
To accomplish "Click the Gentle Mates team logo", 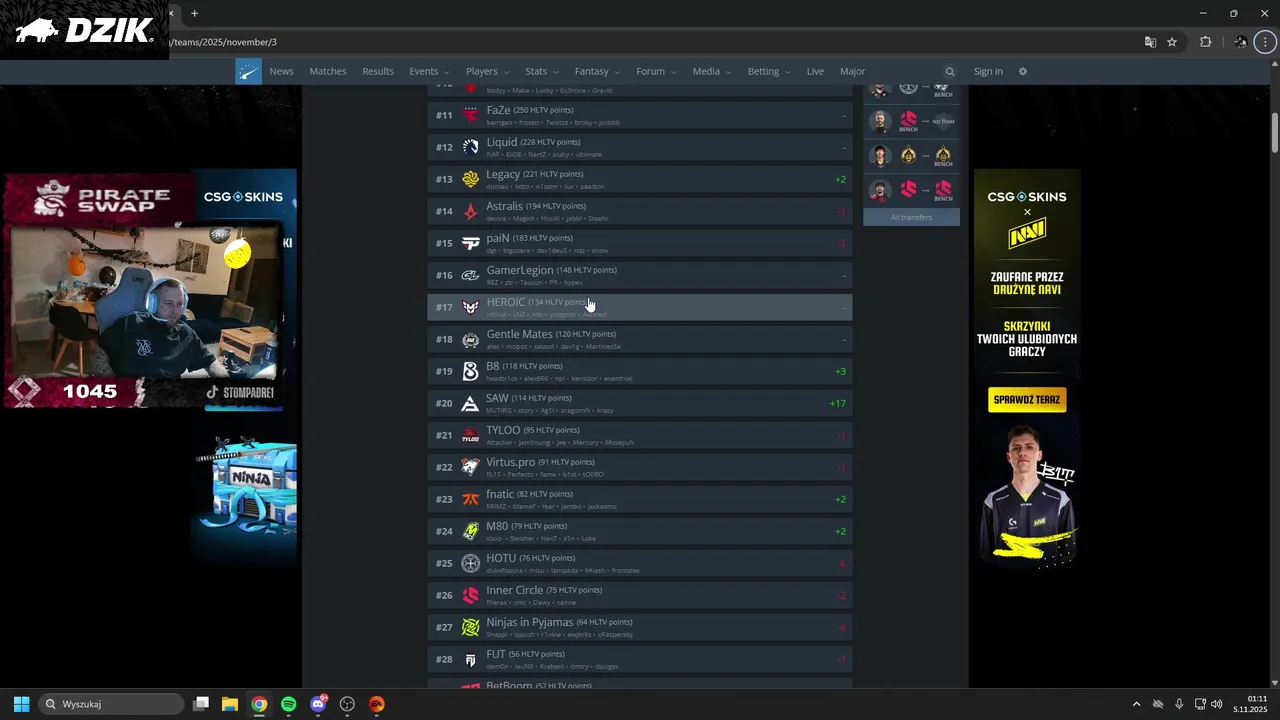I will 470,339.
